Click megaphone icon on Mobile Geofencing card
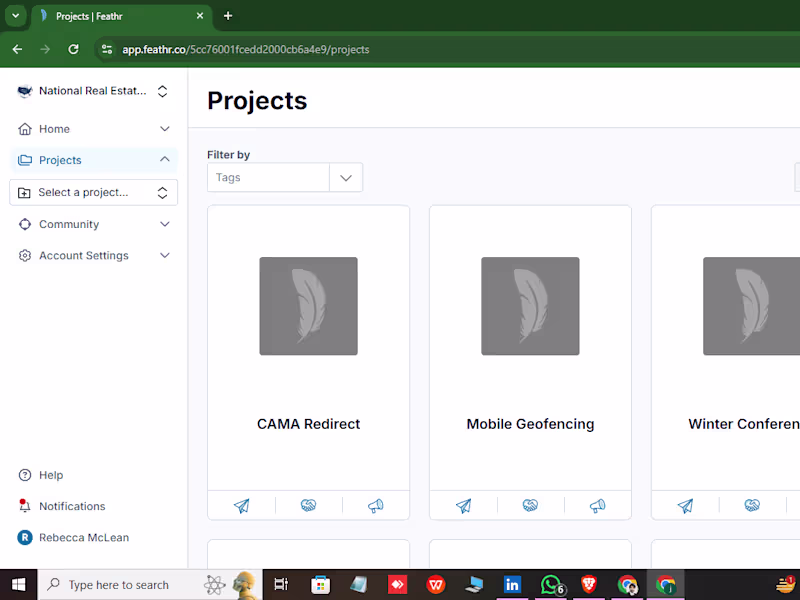Image resolution: width=800 pixels, height=600 pixels. [597, 506]
